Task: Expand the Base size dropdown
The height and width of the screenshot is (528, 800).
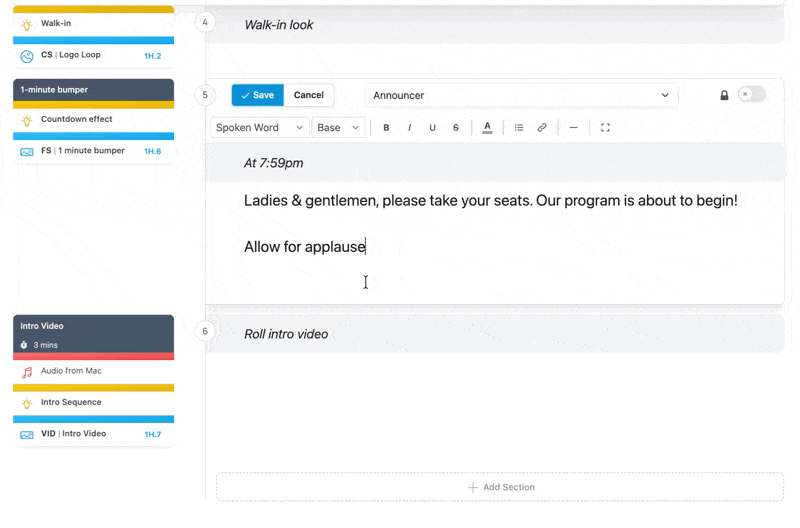Action: [x=338, y=128]
